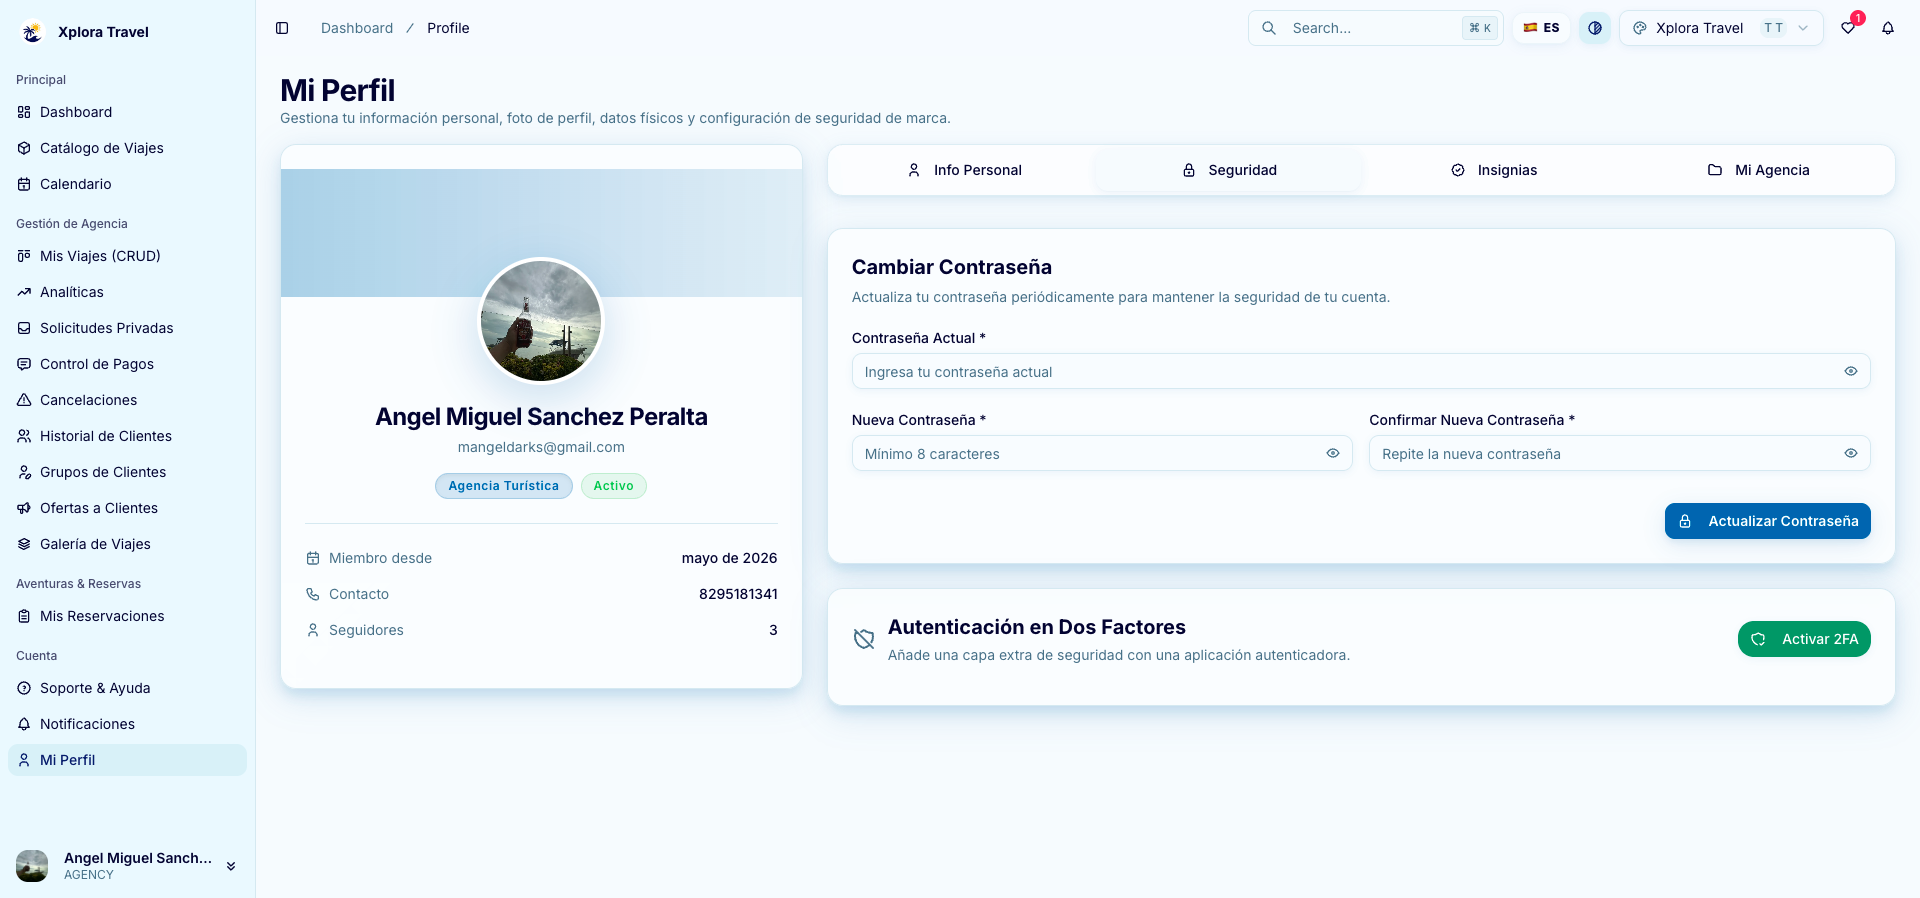The width and height of the screenshot is (1920, 898).
Task: Switch to the Insignias tab
Action: [1494, 170]
